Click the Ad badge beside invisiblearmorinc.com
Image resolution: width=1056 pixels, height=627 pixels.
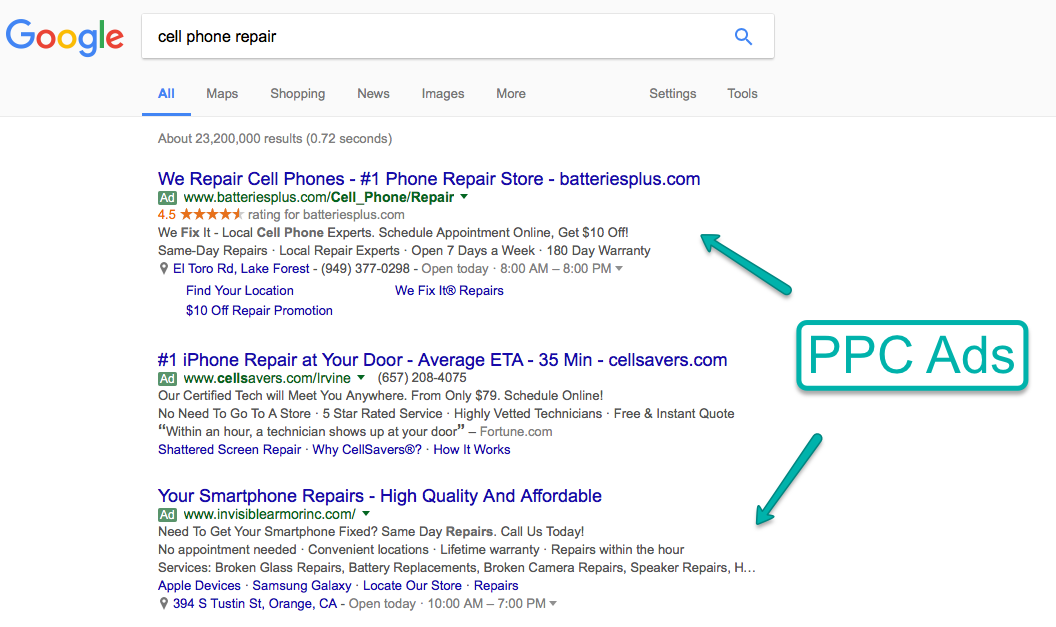click(x=167, y=515)
